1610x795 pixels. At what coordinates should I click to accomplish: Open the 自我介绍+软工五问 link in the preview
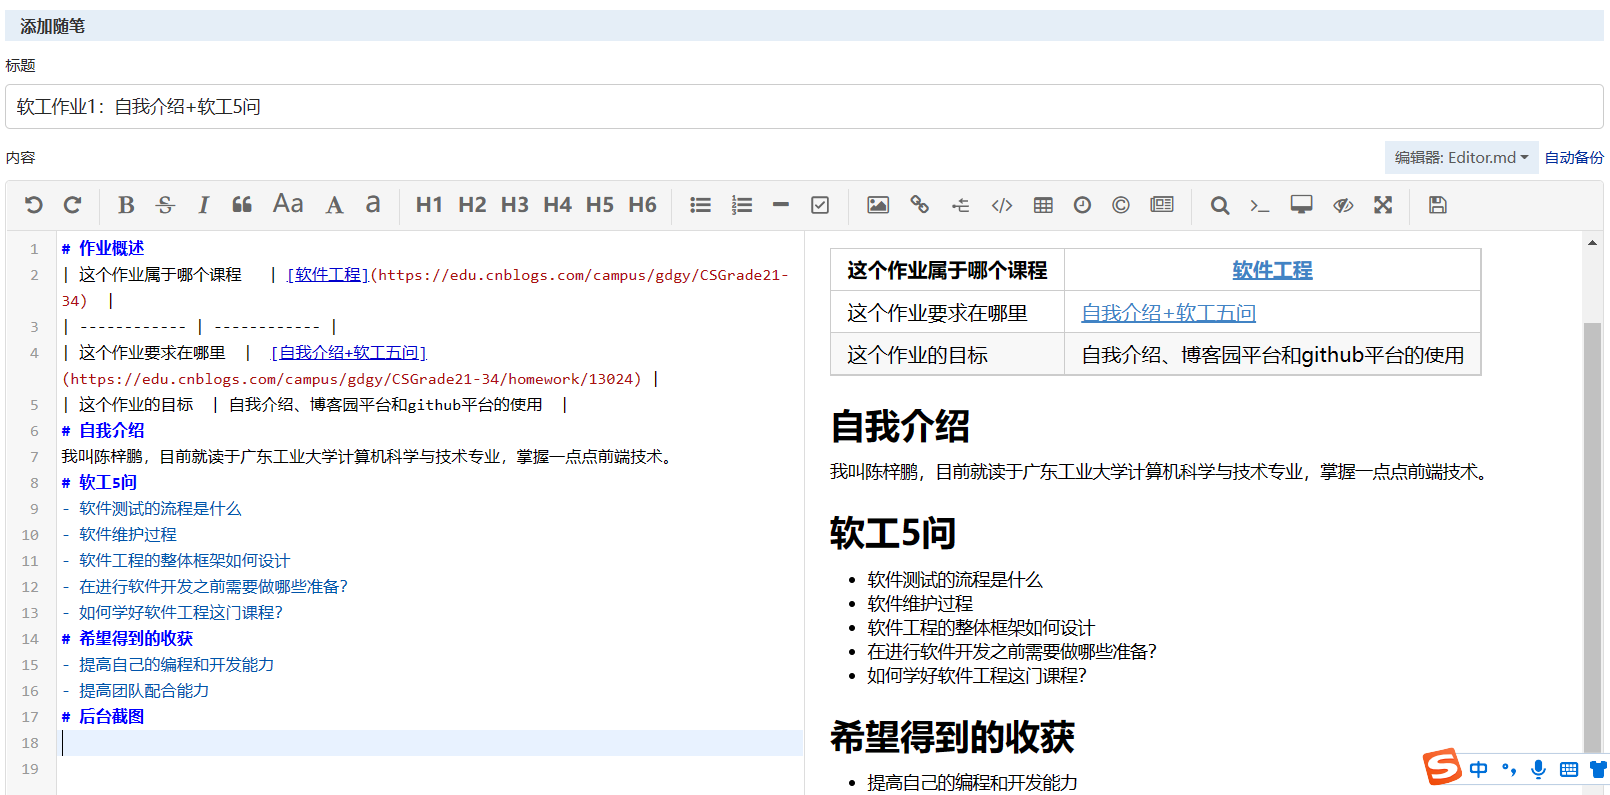click(x=1168, y=313)
